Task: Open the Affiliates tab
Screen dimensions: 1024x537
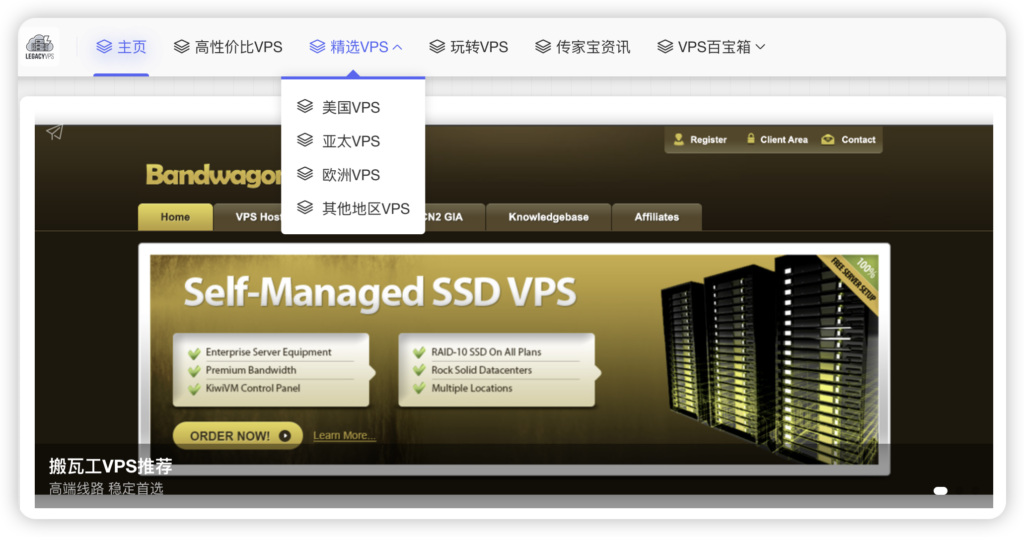Action: pyautogui.click(x=656, y=217)
